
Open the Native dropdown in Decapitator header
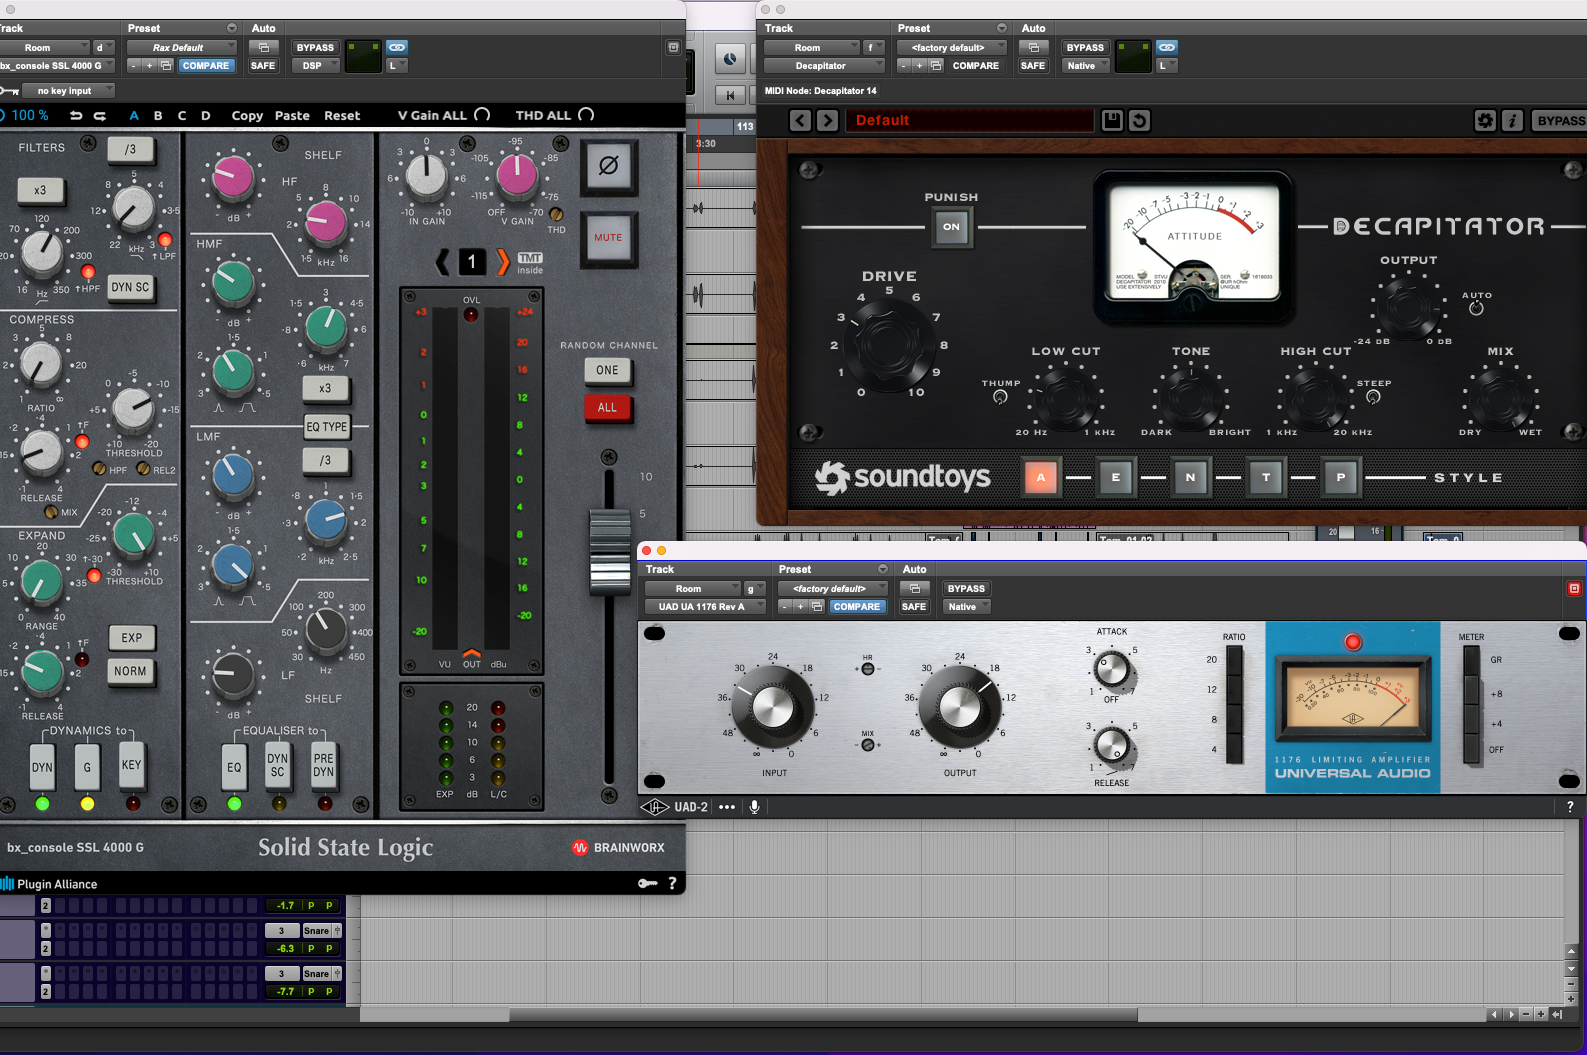click(1085, 66)
